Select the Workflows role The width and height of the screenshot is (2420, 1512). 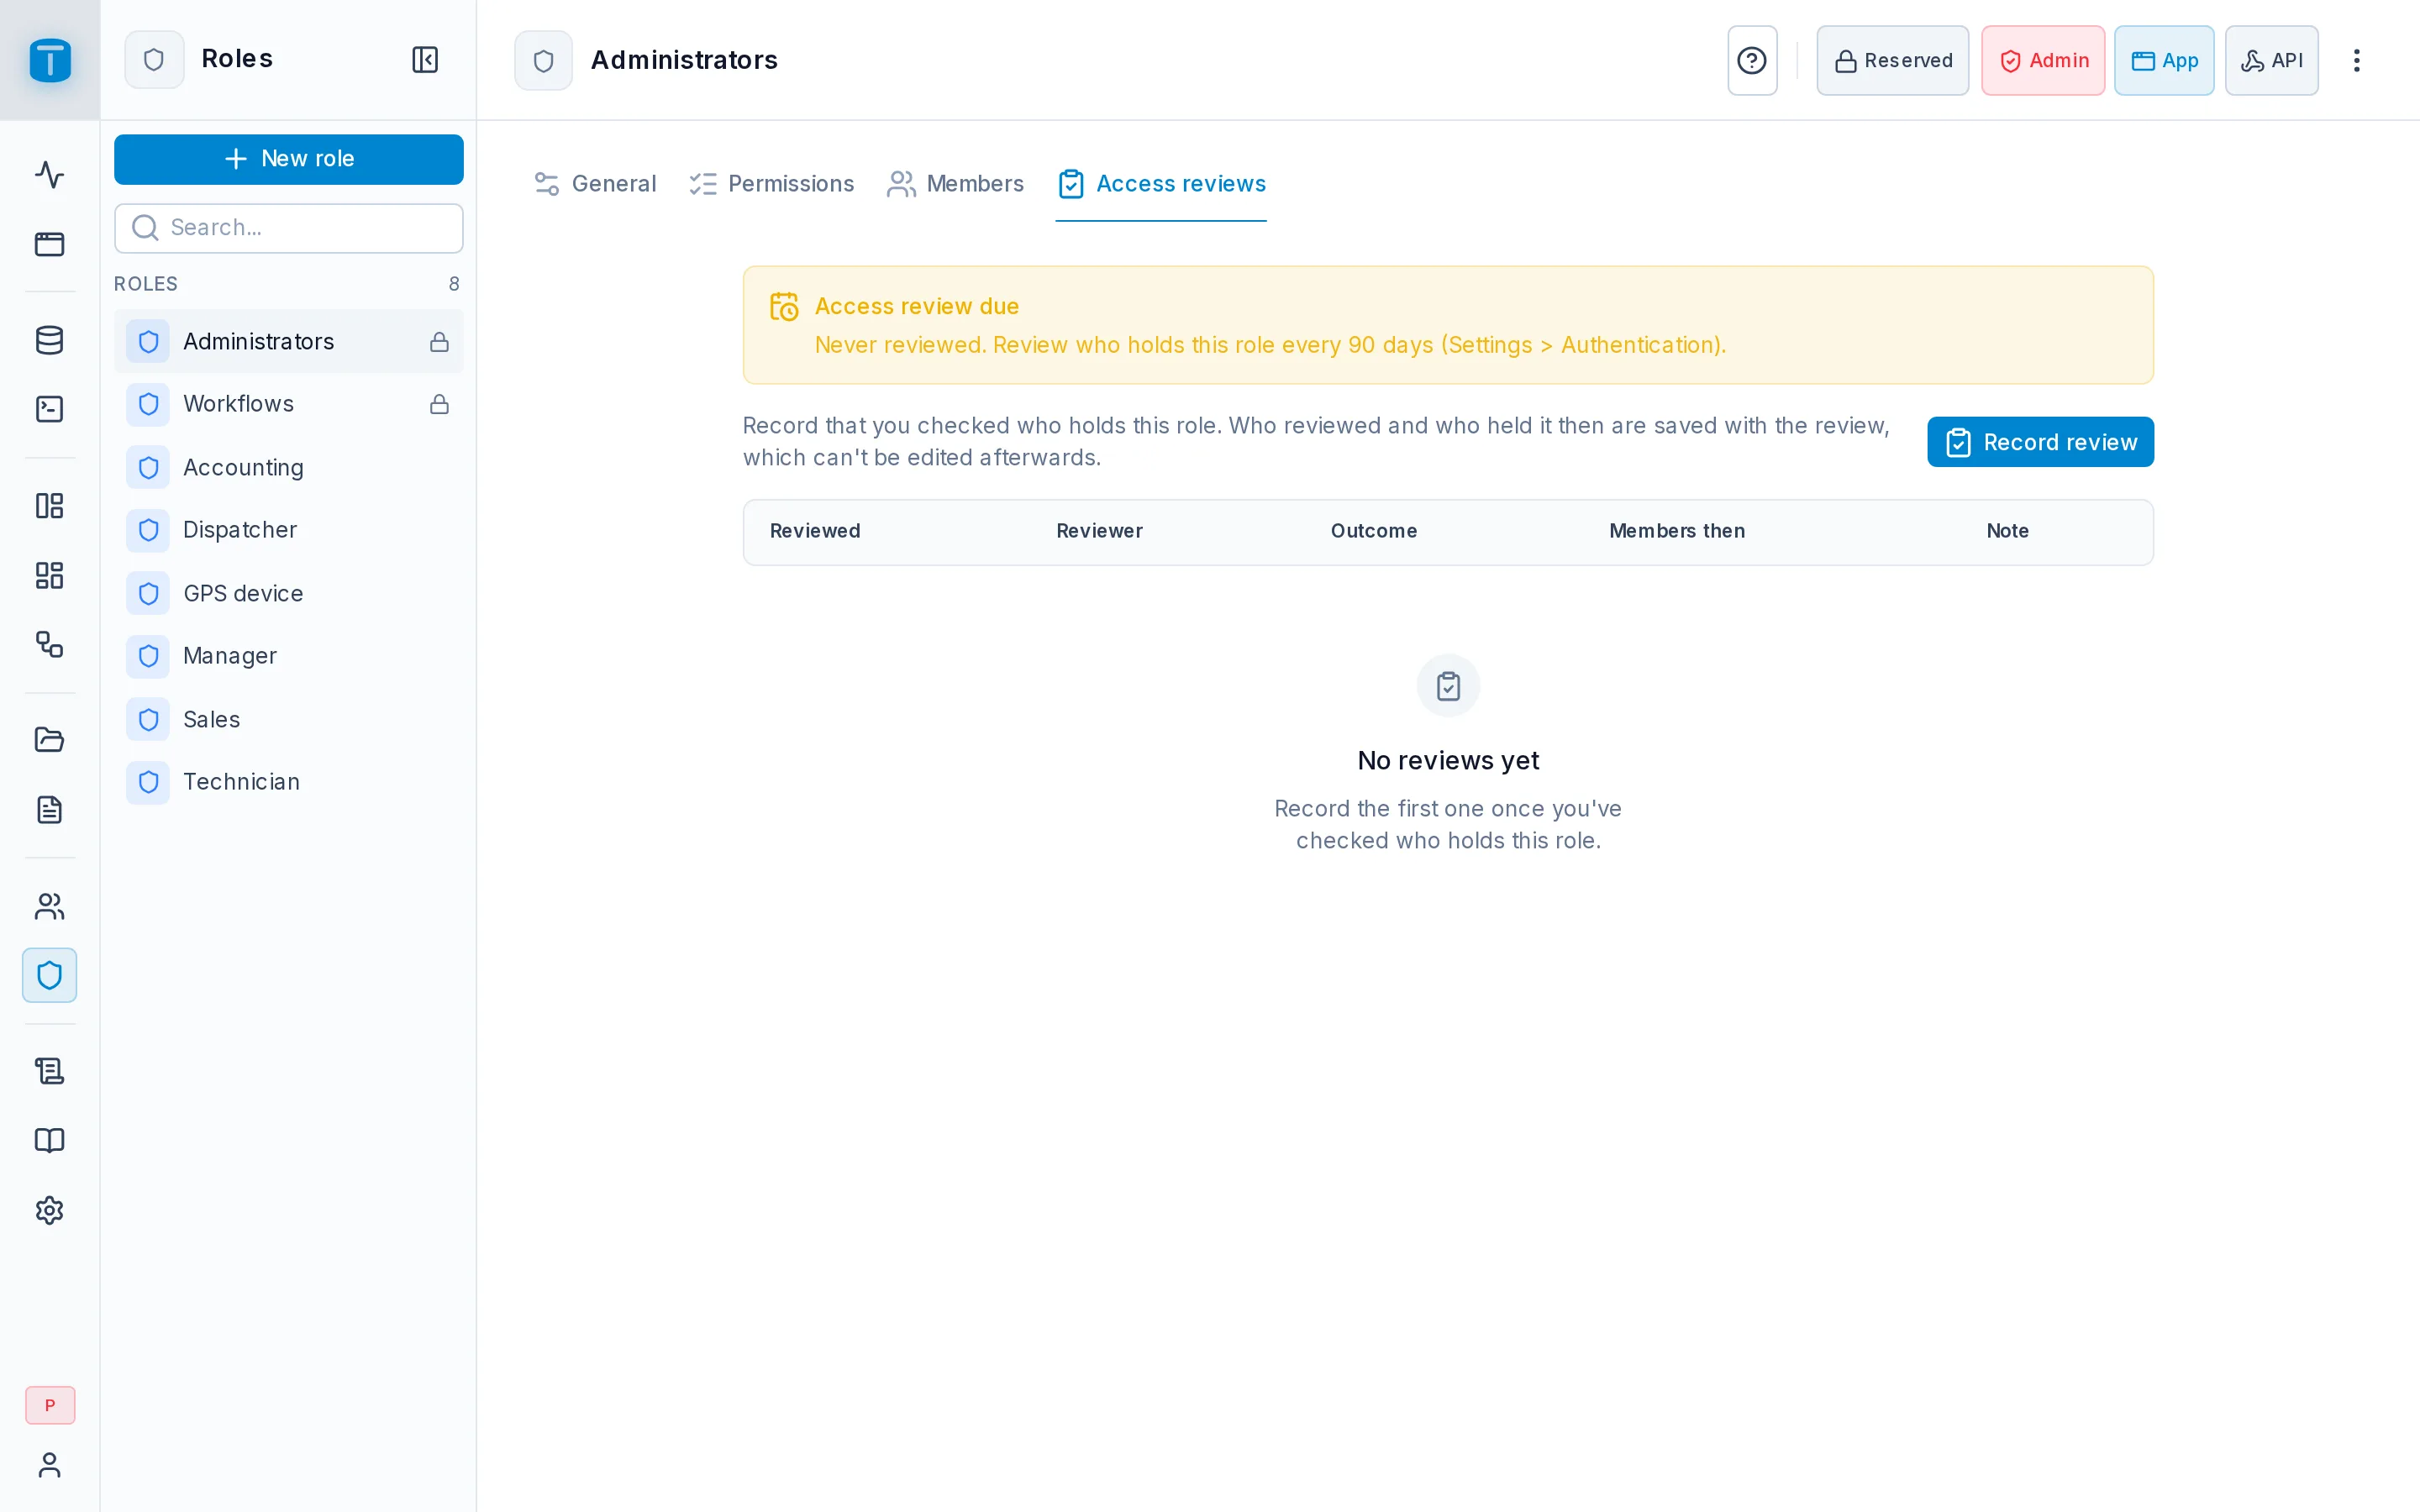(x=289, y=404)
